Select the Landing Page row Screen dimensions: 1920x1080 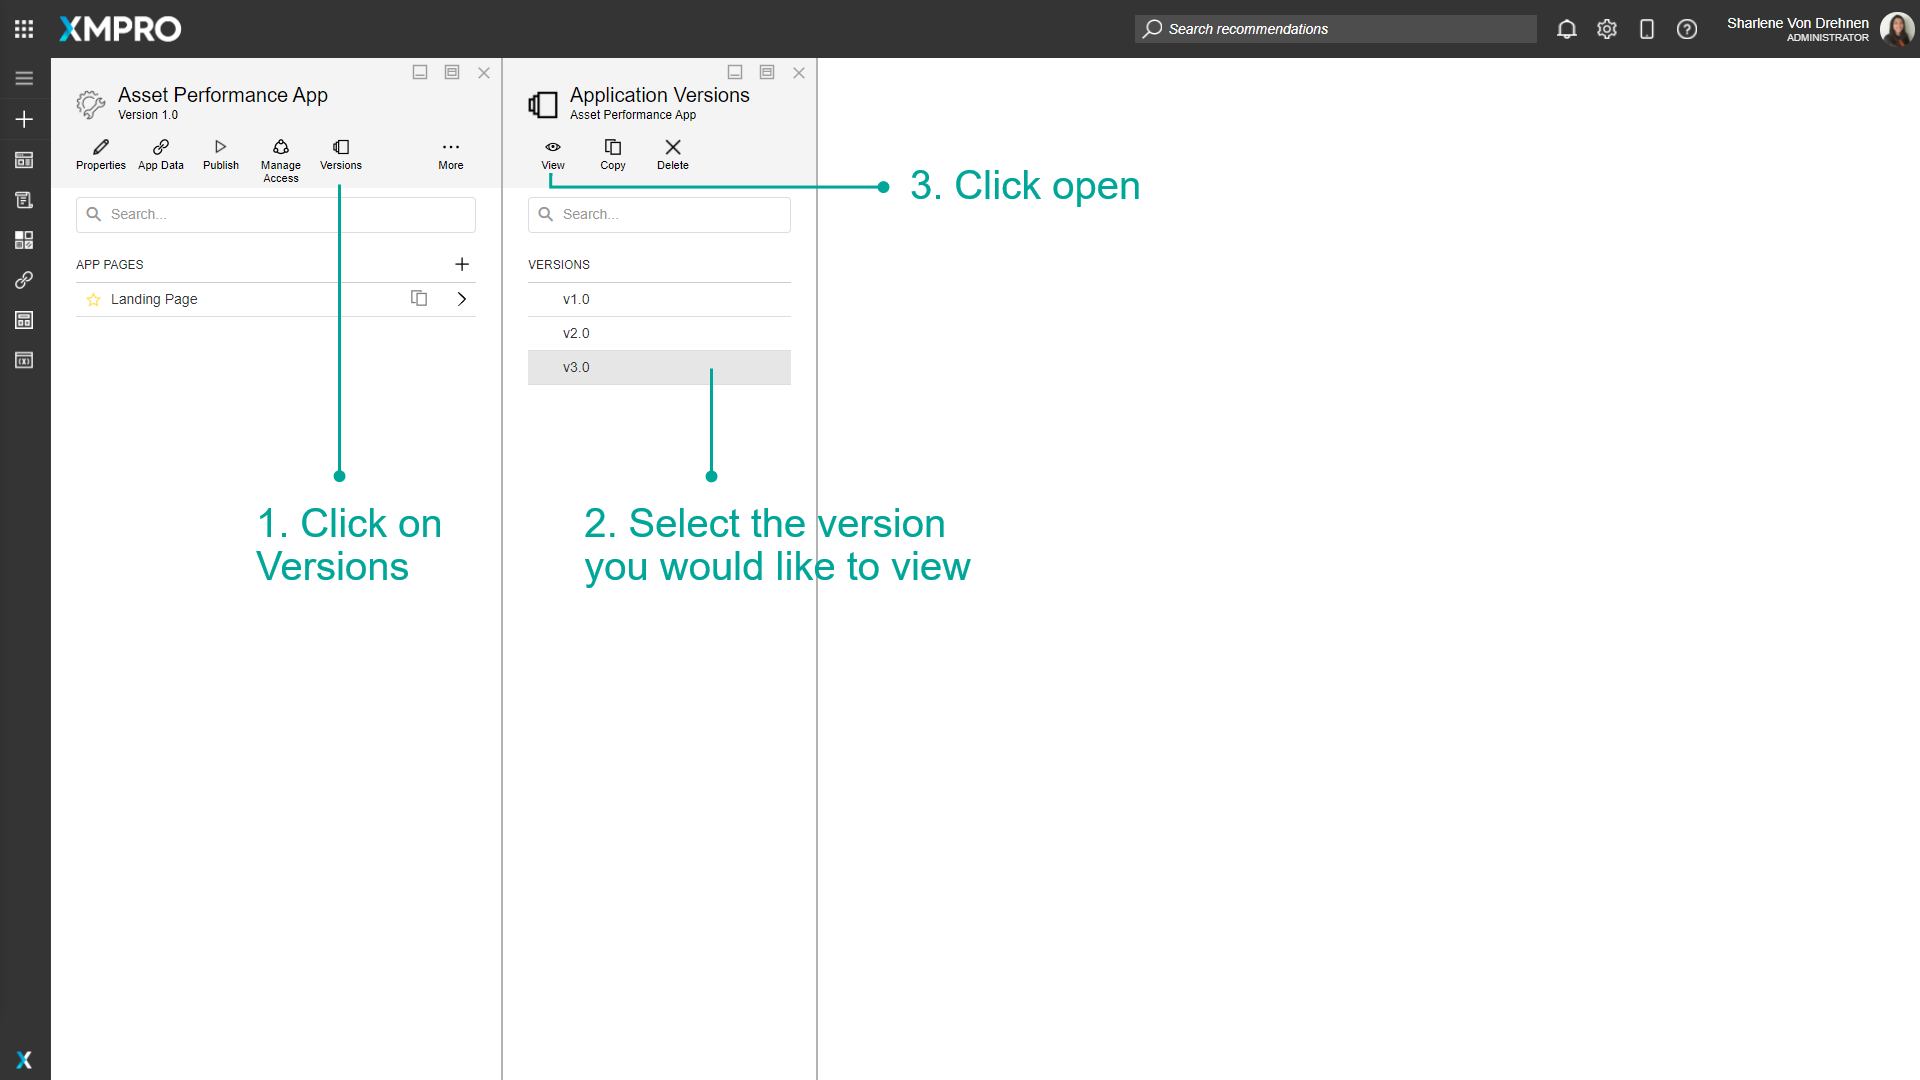click(276, 300)
